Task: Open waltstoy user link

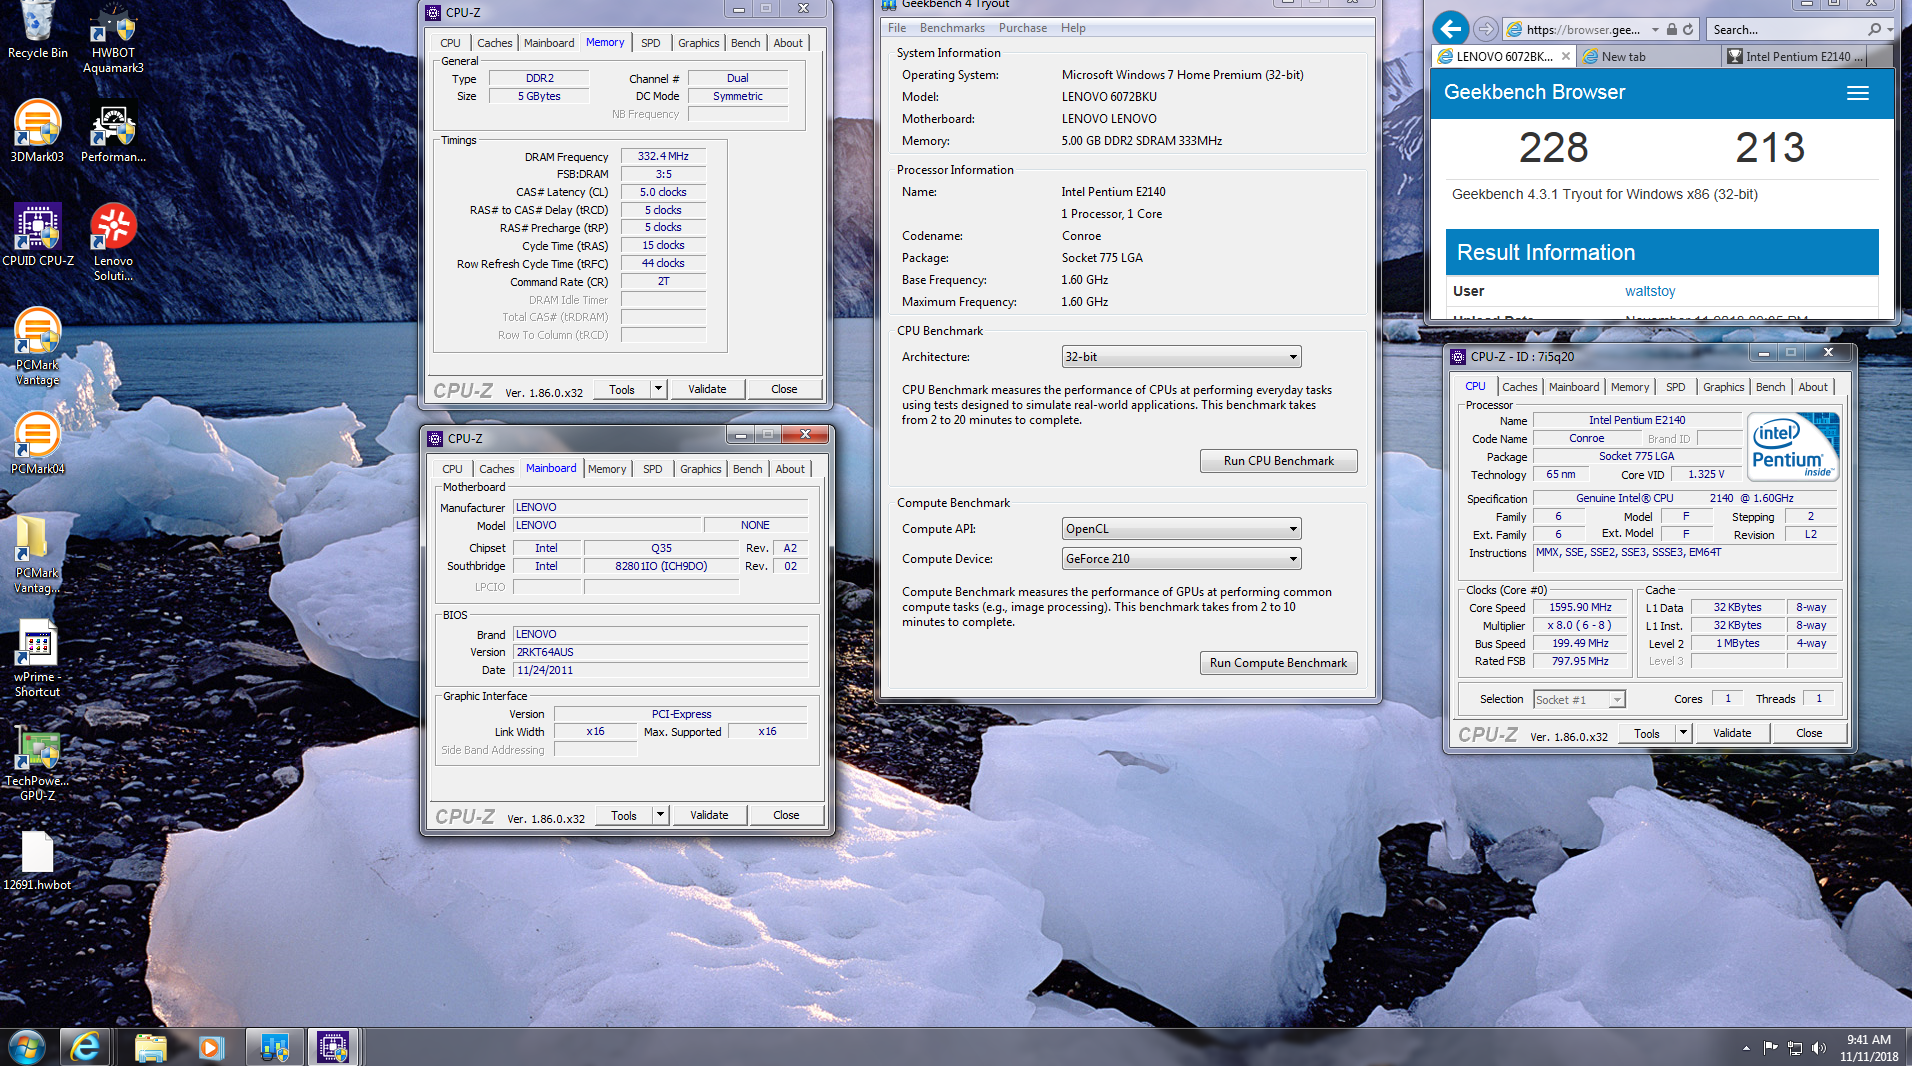Action: tap(1650, 291)
